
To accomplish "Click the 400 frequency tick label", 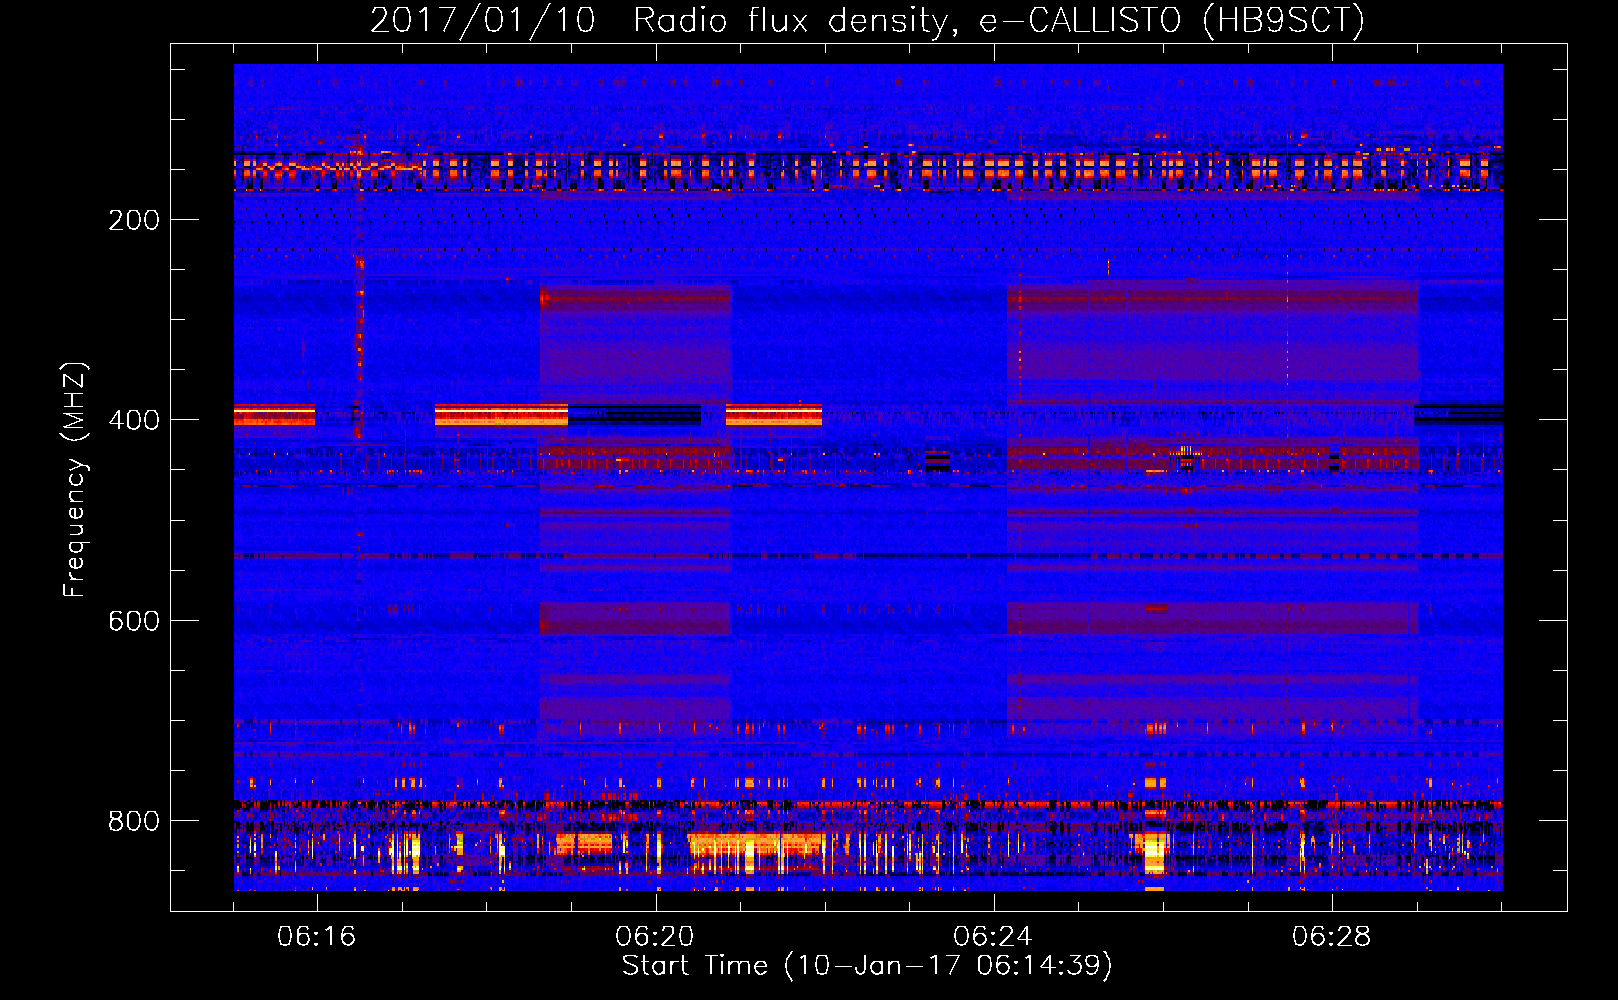I will (x=134, y=420).
